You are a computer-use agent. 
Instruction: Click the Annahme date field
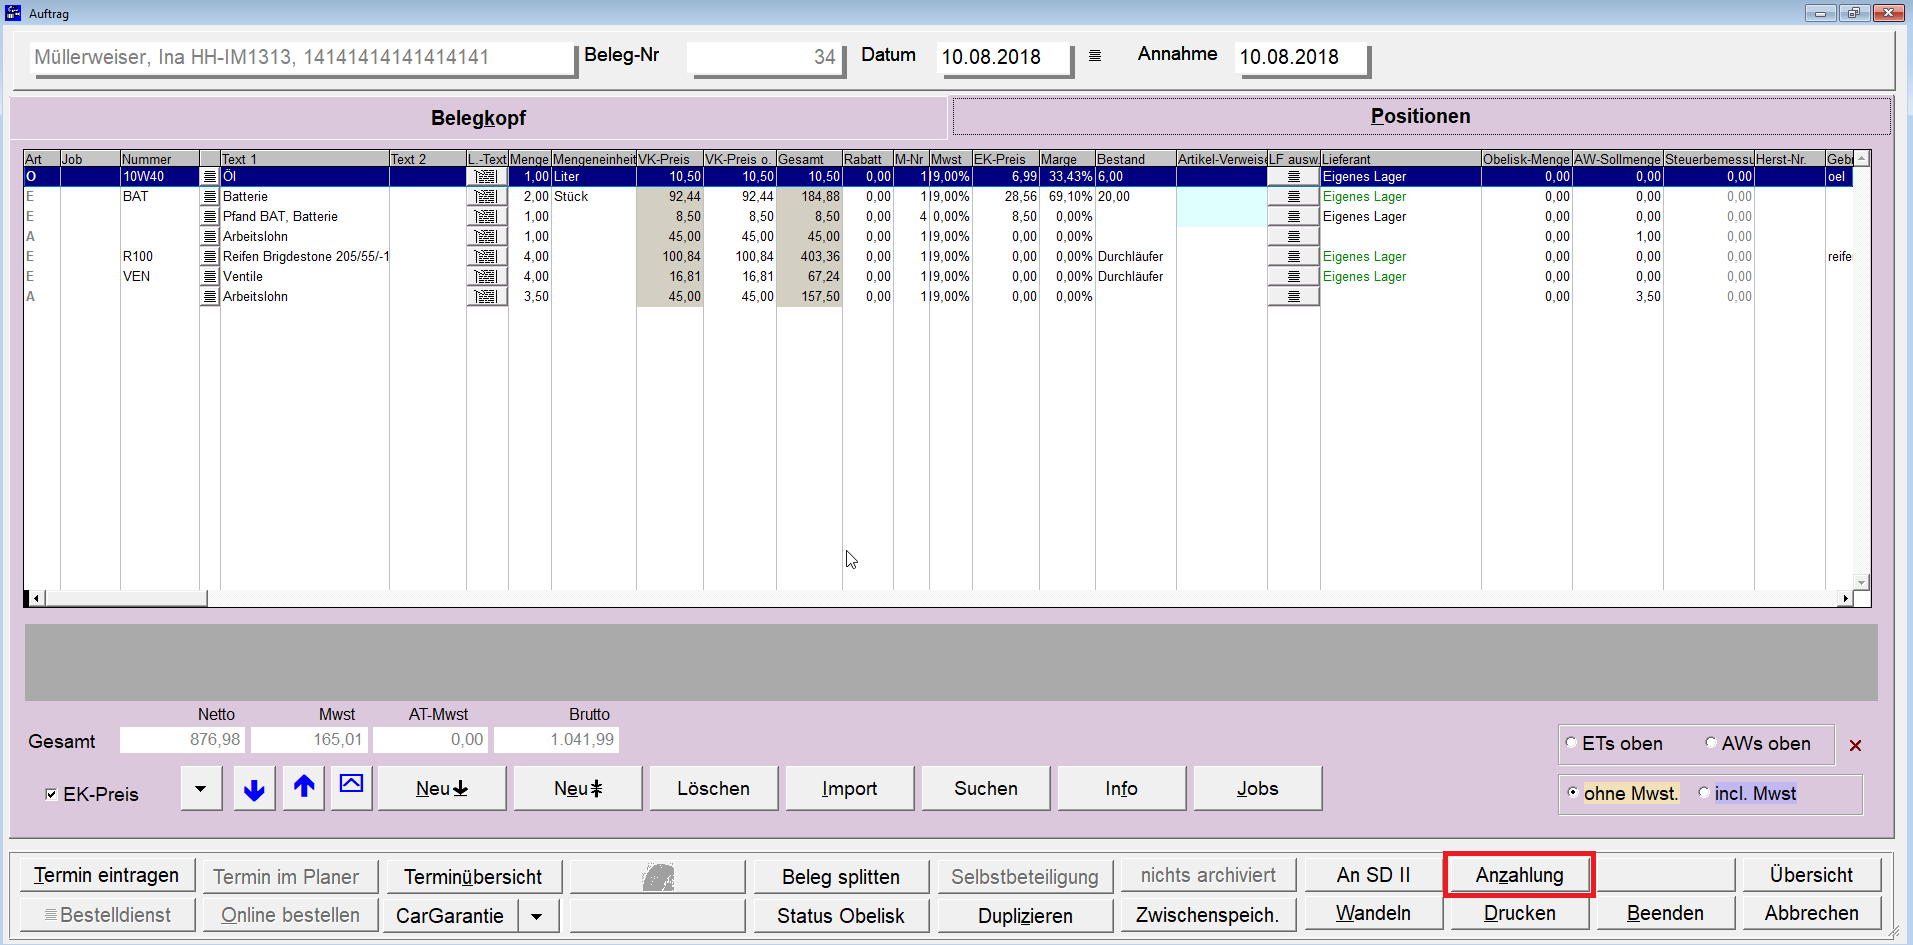pos(1302,57)
